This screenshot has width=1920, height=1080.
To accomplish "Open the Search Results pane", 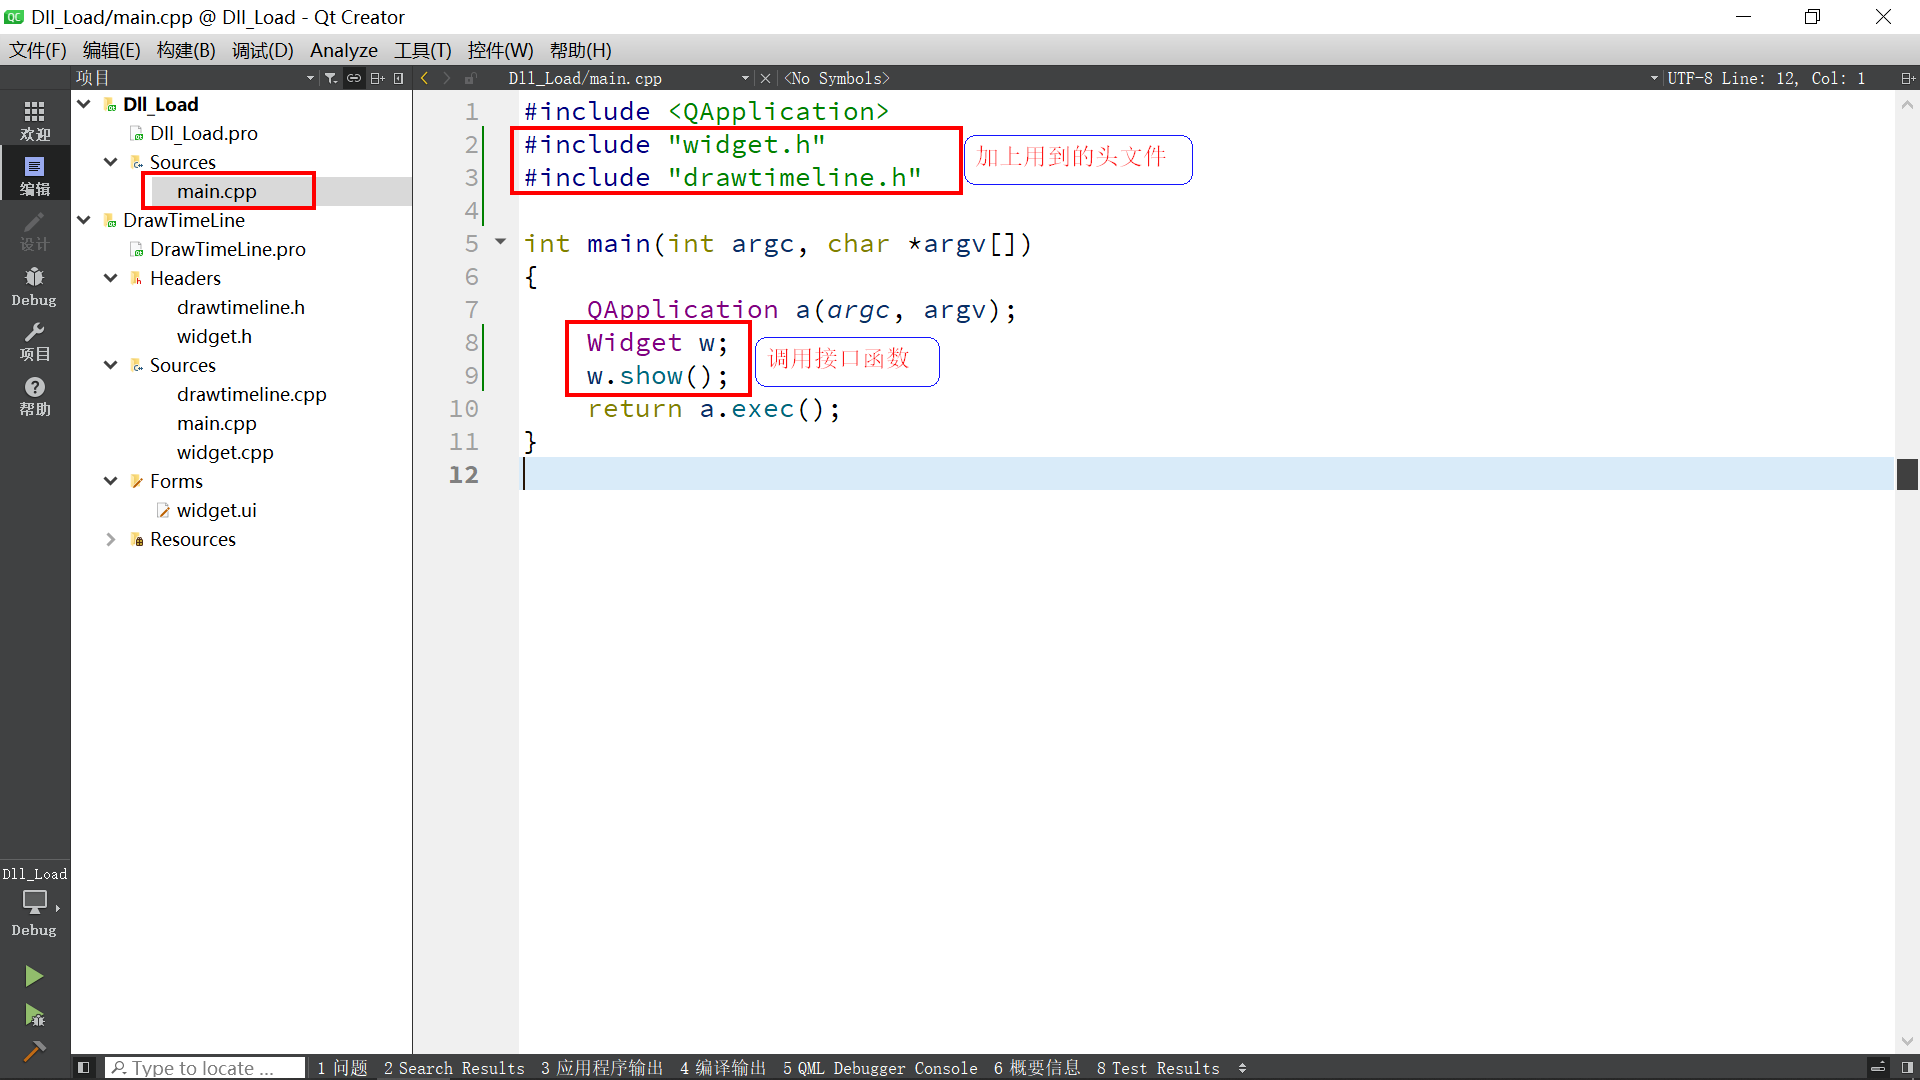I will coord(454,1068).
